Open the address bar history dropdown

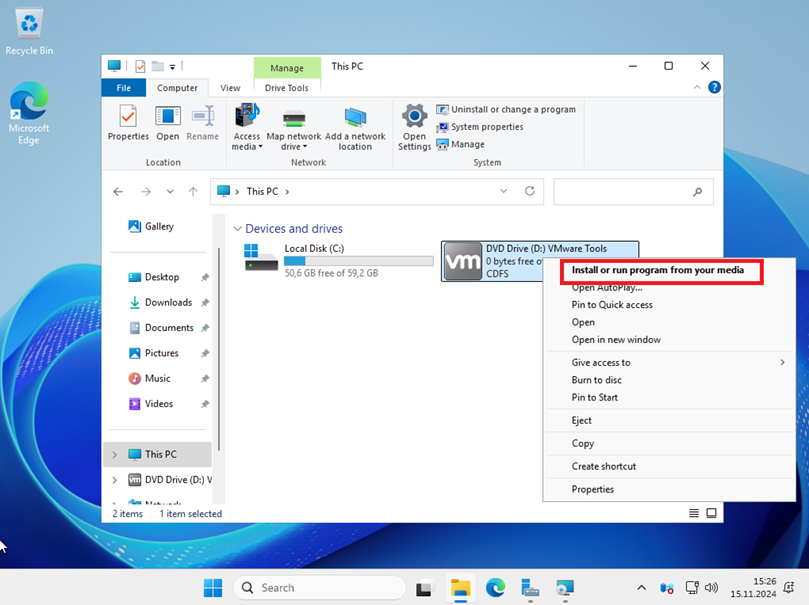coord(504,191)
